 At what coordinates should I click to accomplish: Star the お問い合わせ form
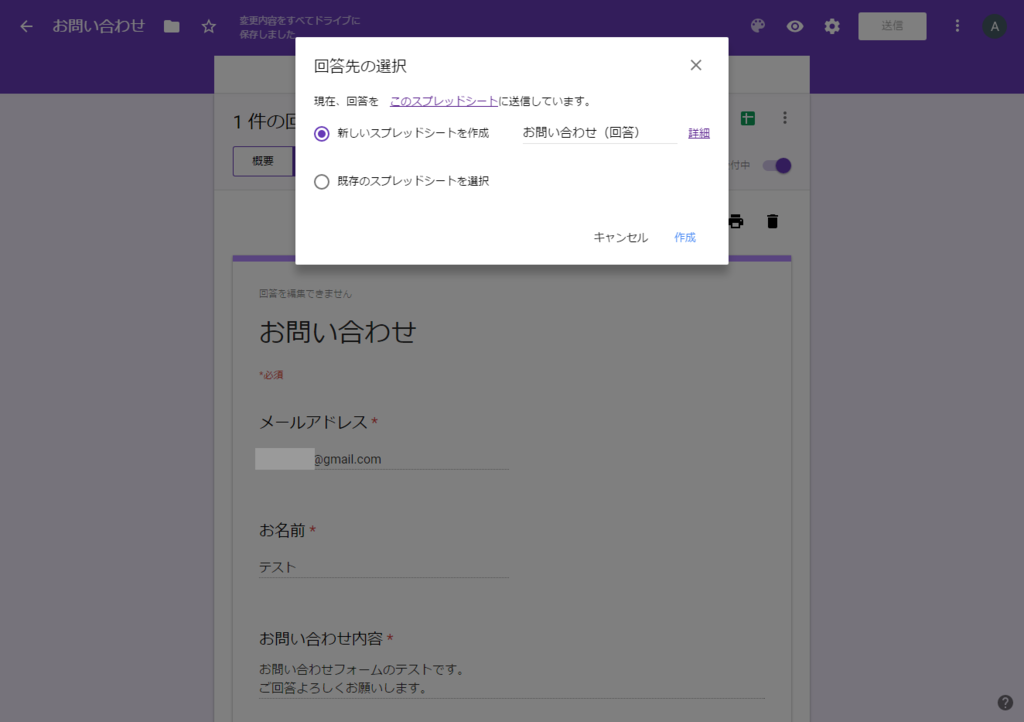click(x=208, y=26)
